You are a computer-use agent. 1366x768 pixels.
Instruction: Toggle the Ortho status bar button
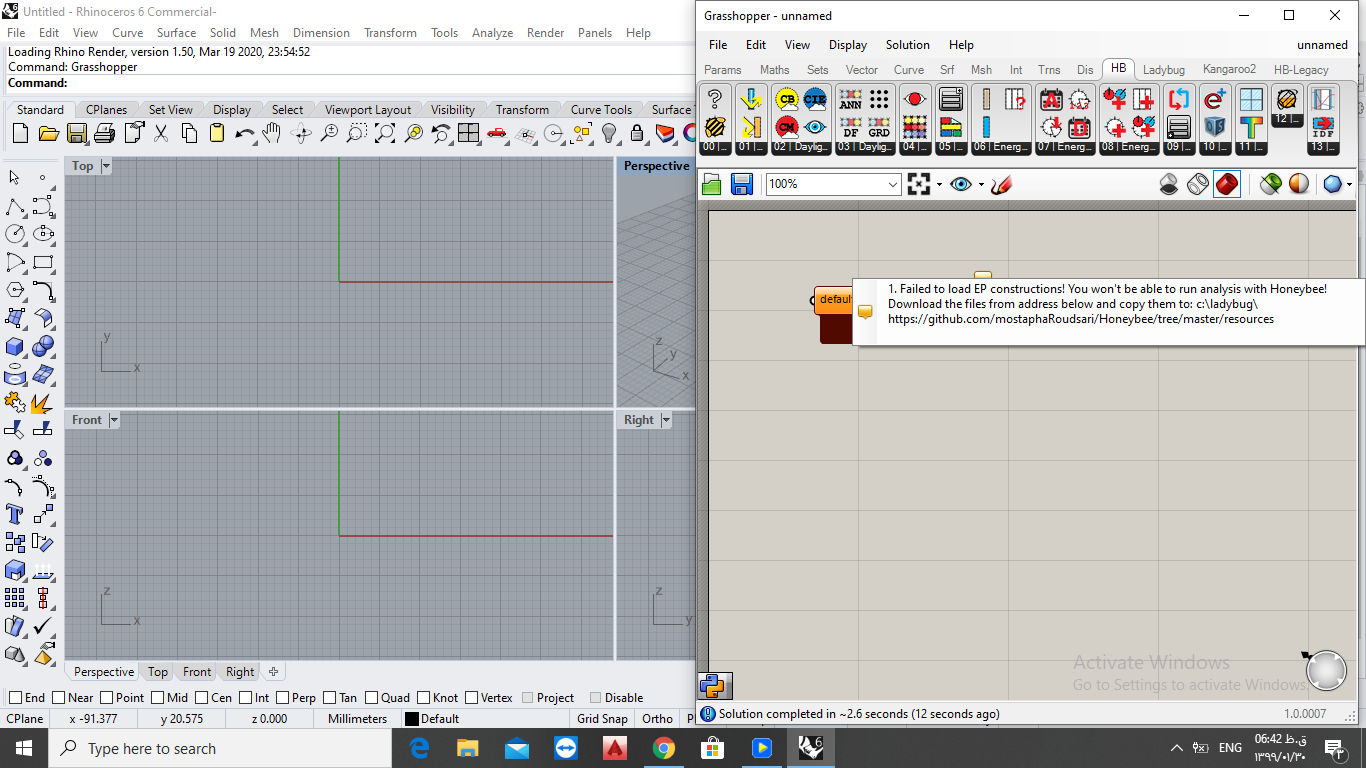657,718
